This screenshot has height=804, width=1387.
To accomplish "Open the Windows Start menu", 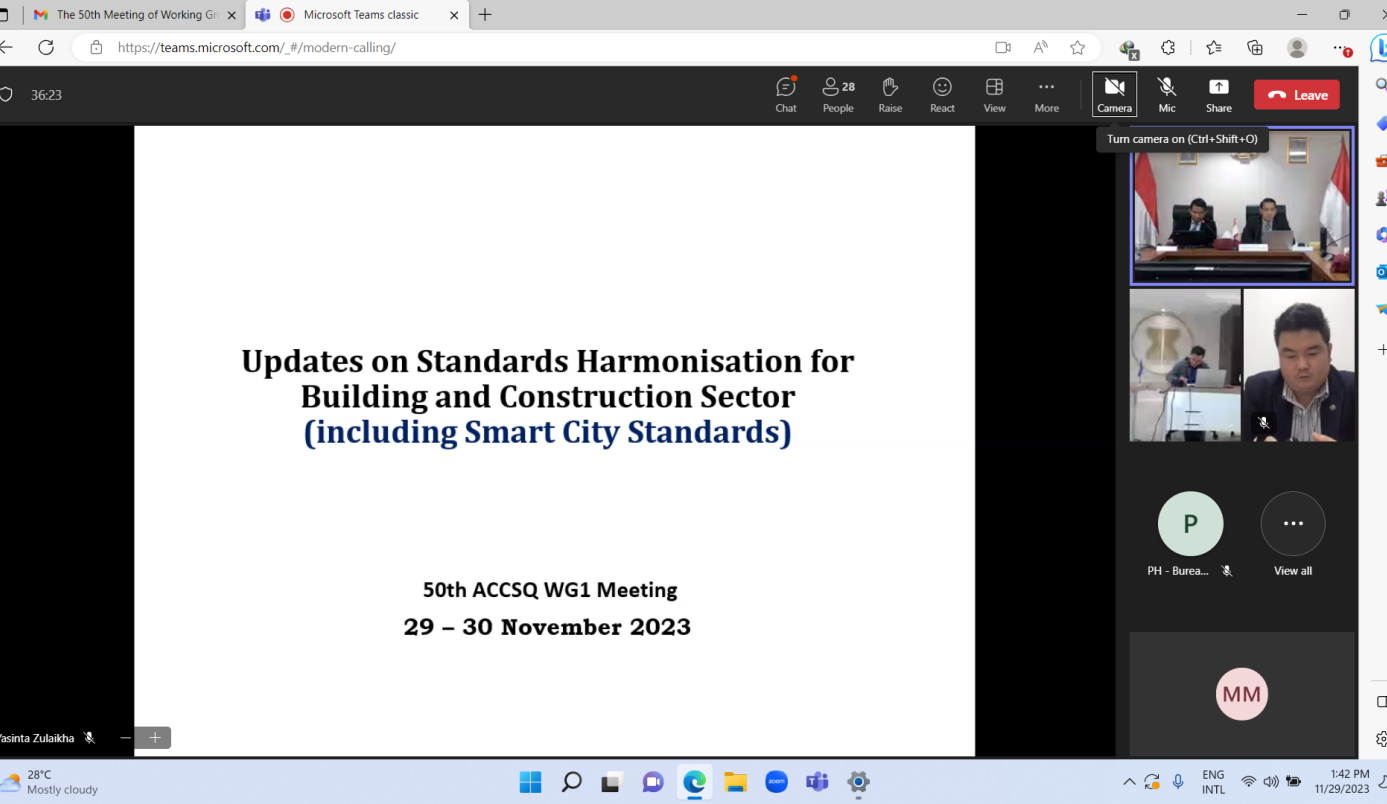I will pos(530,782).
